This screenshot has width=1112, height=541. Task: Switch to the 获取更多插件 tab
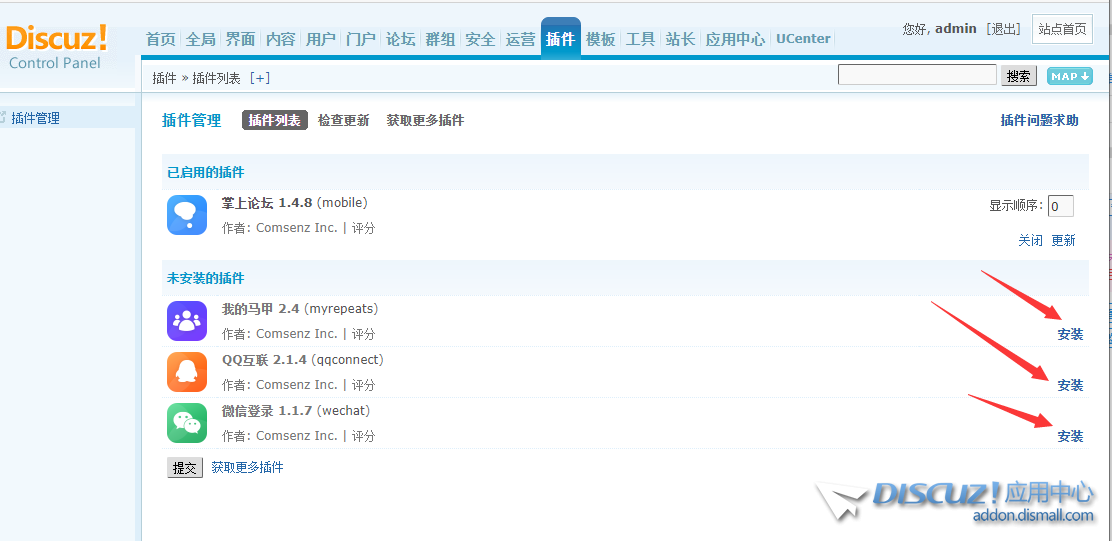tap(425, 120)
